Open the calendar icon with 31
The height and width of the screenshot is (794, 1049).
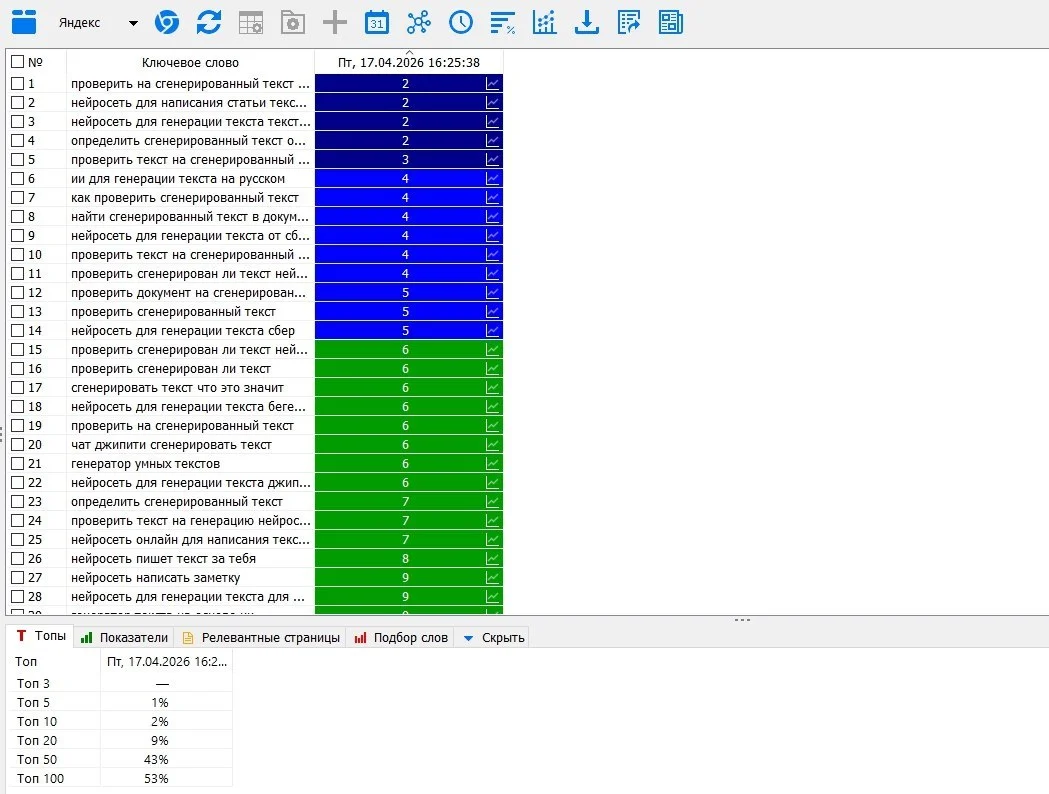click(377, 22)
